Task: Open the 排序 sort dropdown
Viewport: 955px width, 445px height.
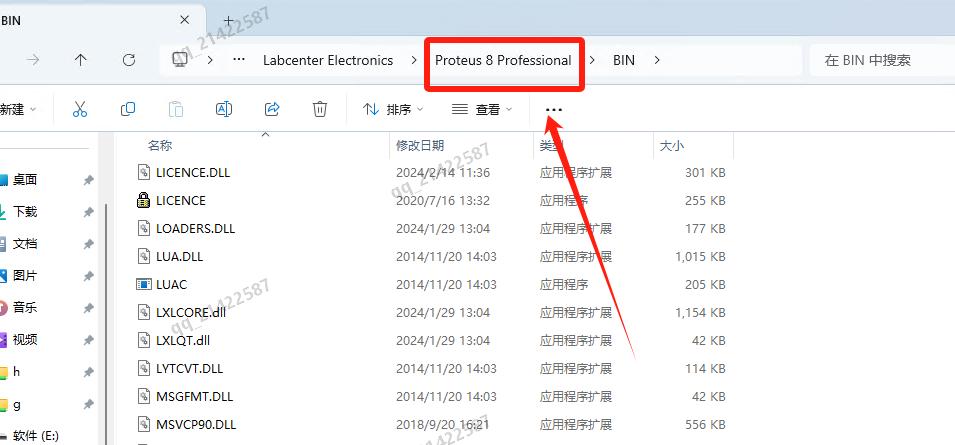Action: [x=393, y=110]
